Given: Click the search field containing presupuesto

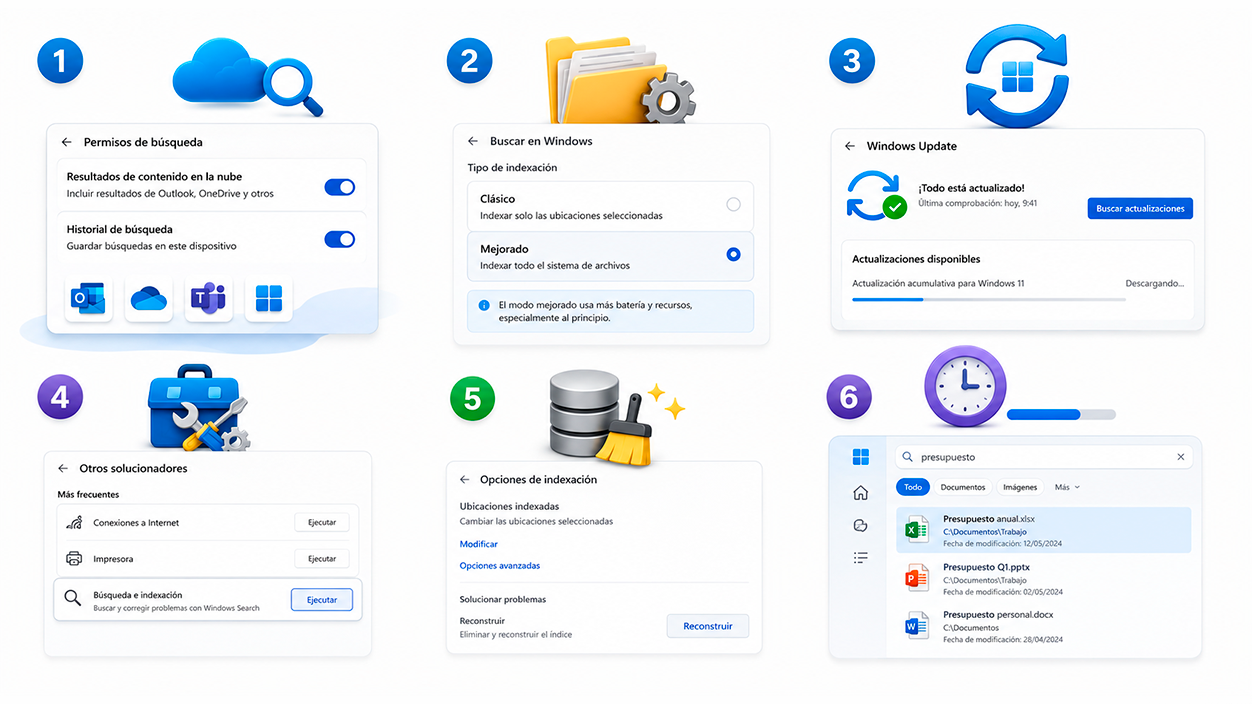Looking at the screenshot, I should pyautogui.click(x=1043, y=457).
